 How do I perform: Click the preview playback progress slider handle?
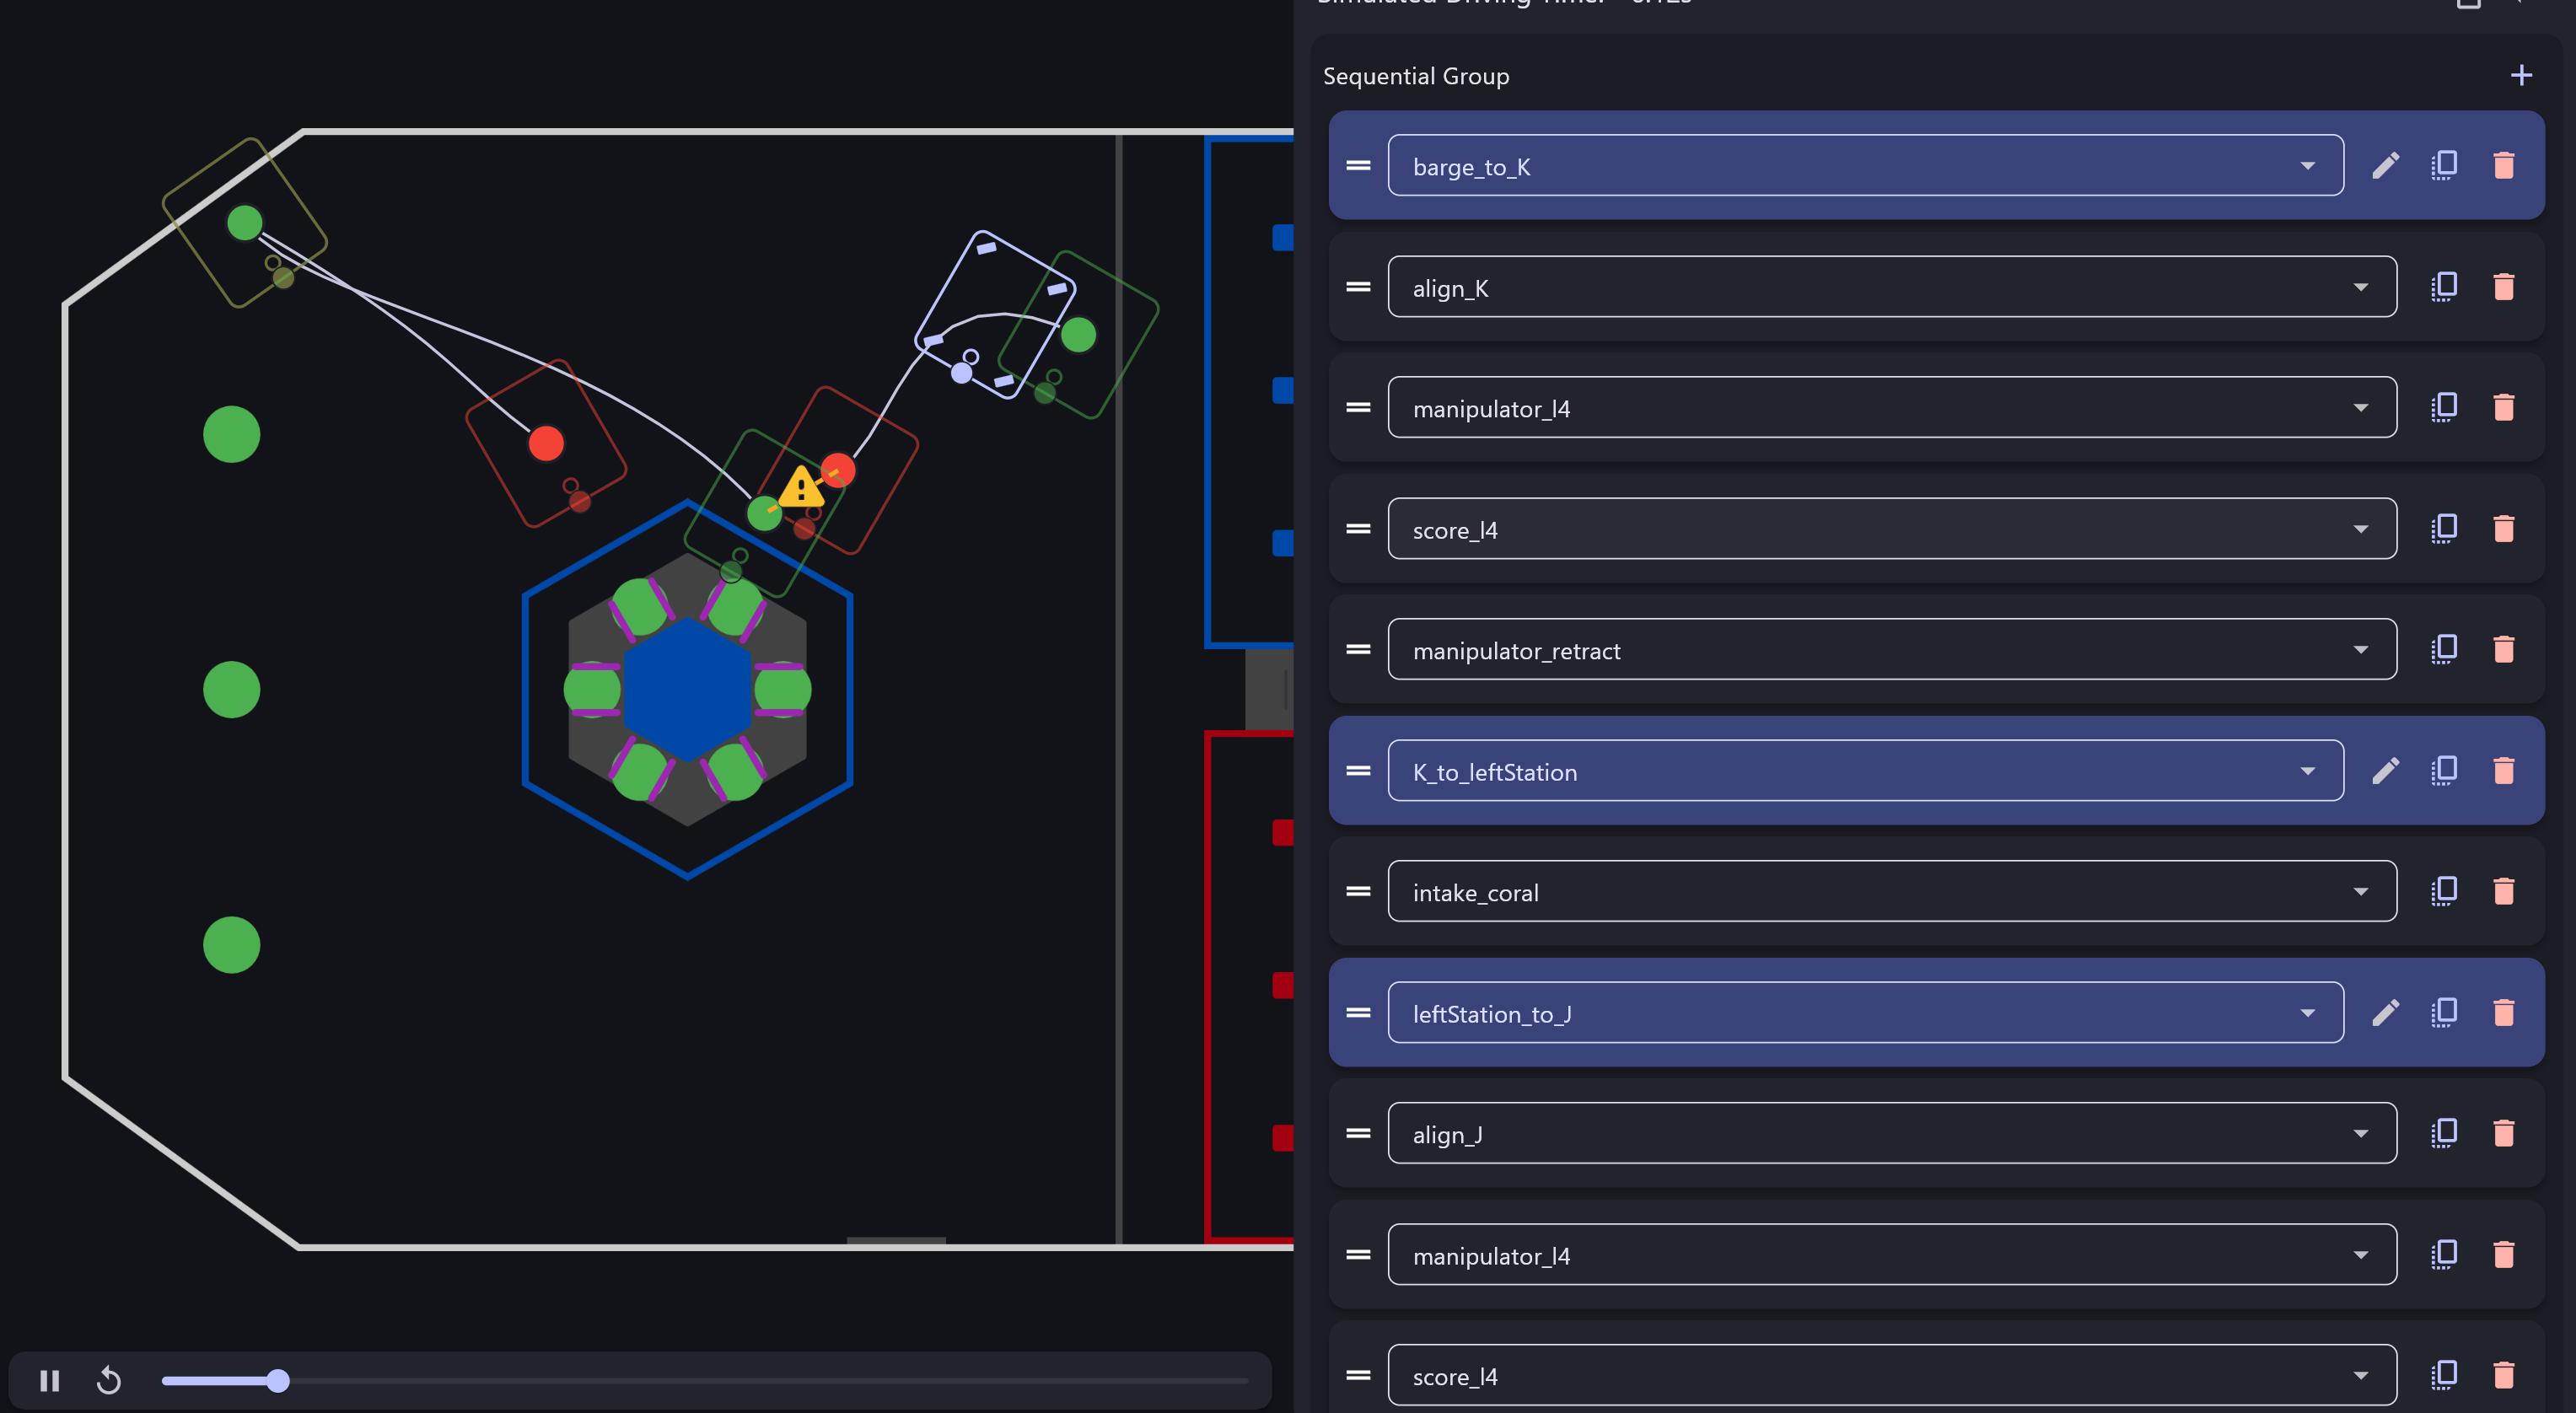(x=278, y=1381)
